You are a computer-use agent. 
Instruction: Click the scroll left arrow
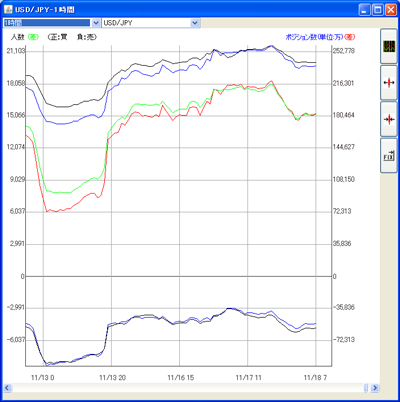point(7,388)
